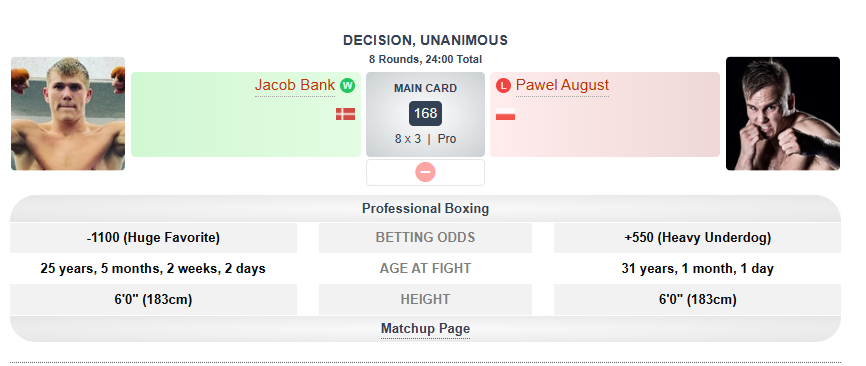Image resolution: width=866 pixels, height=366 pixels.
Task: Click the +550 Heavy Underdog odds
Action: tap(698, 238)
